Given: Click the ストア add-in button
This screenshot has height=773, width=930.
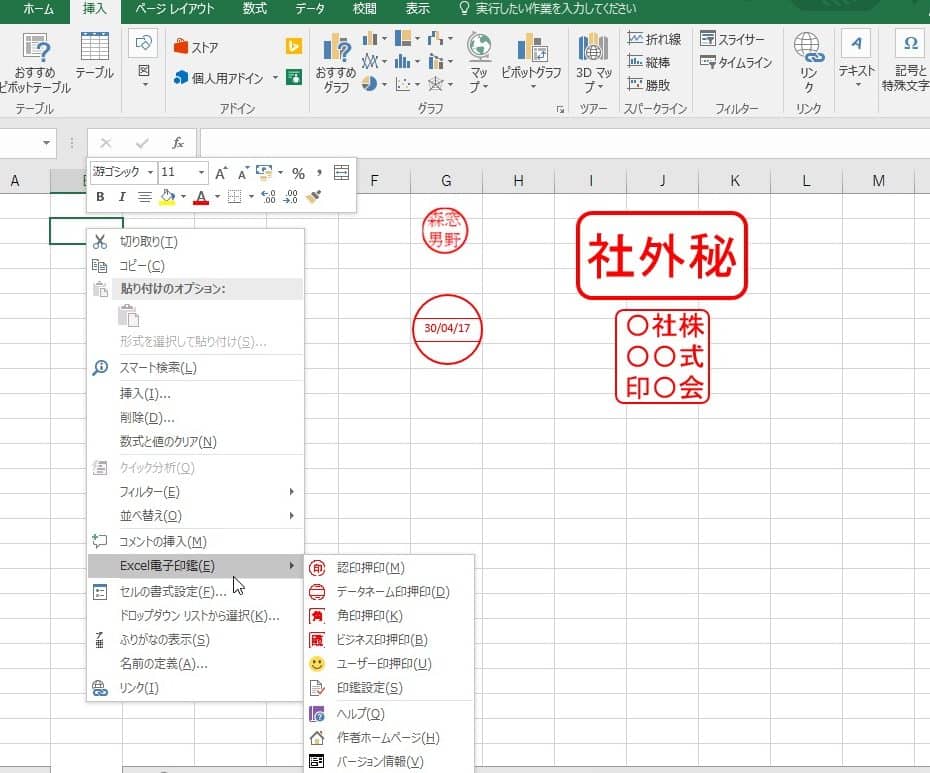Looking at the screenshot, I should 196,47.
